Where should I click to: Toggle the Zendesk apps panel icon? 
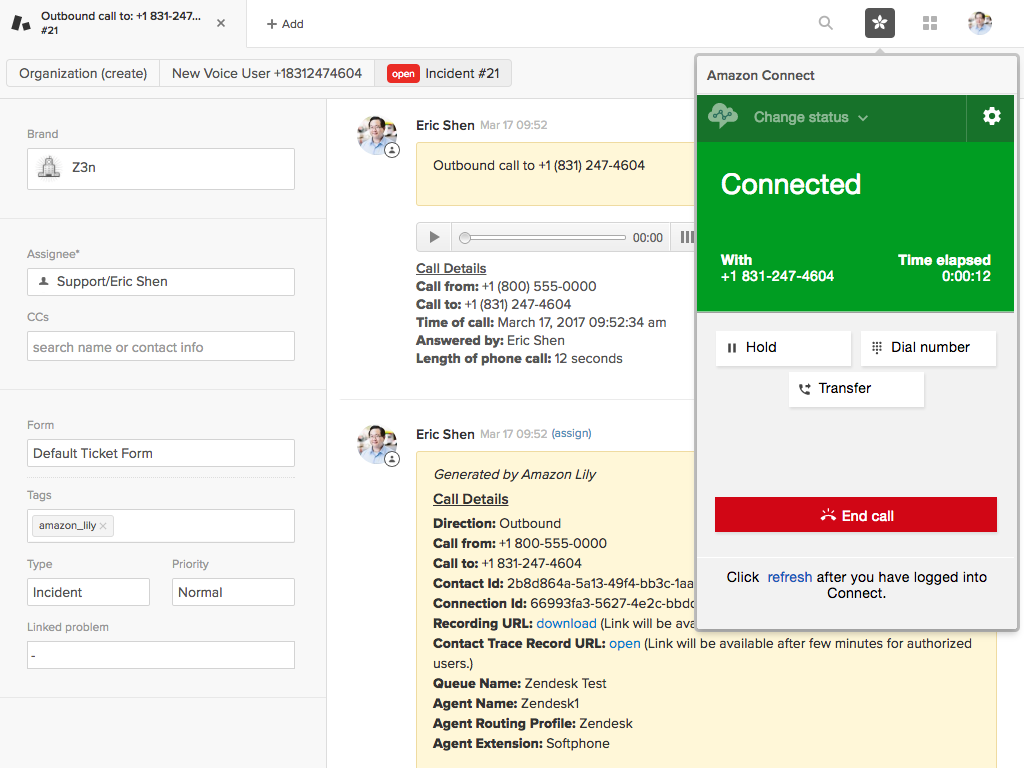tap(879, 23)
